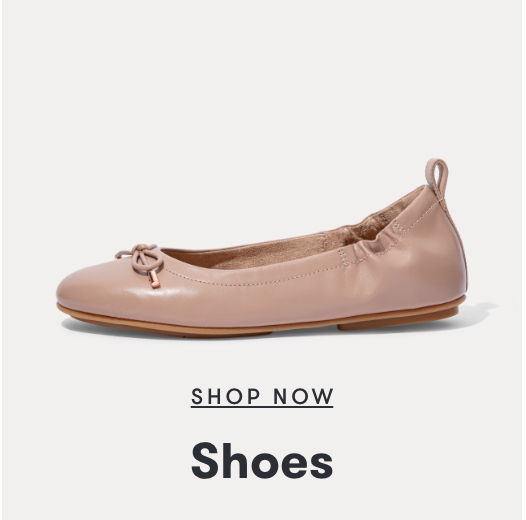Open the Shoes category heading

[262, 461]
